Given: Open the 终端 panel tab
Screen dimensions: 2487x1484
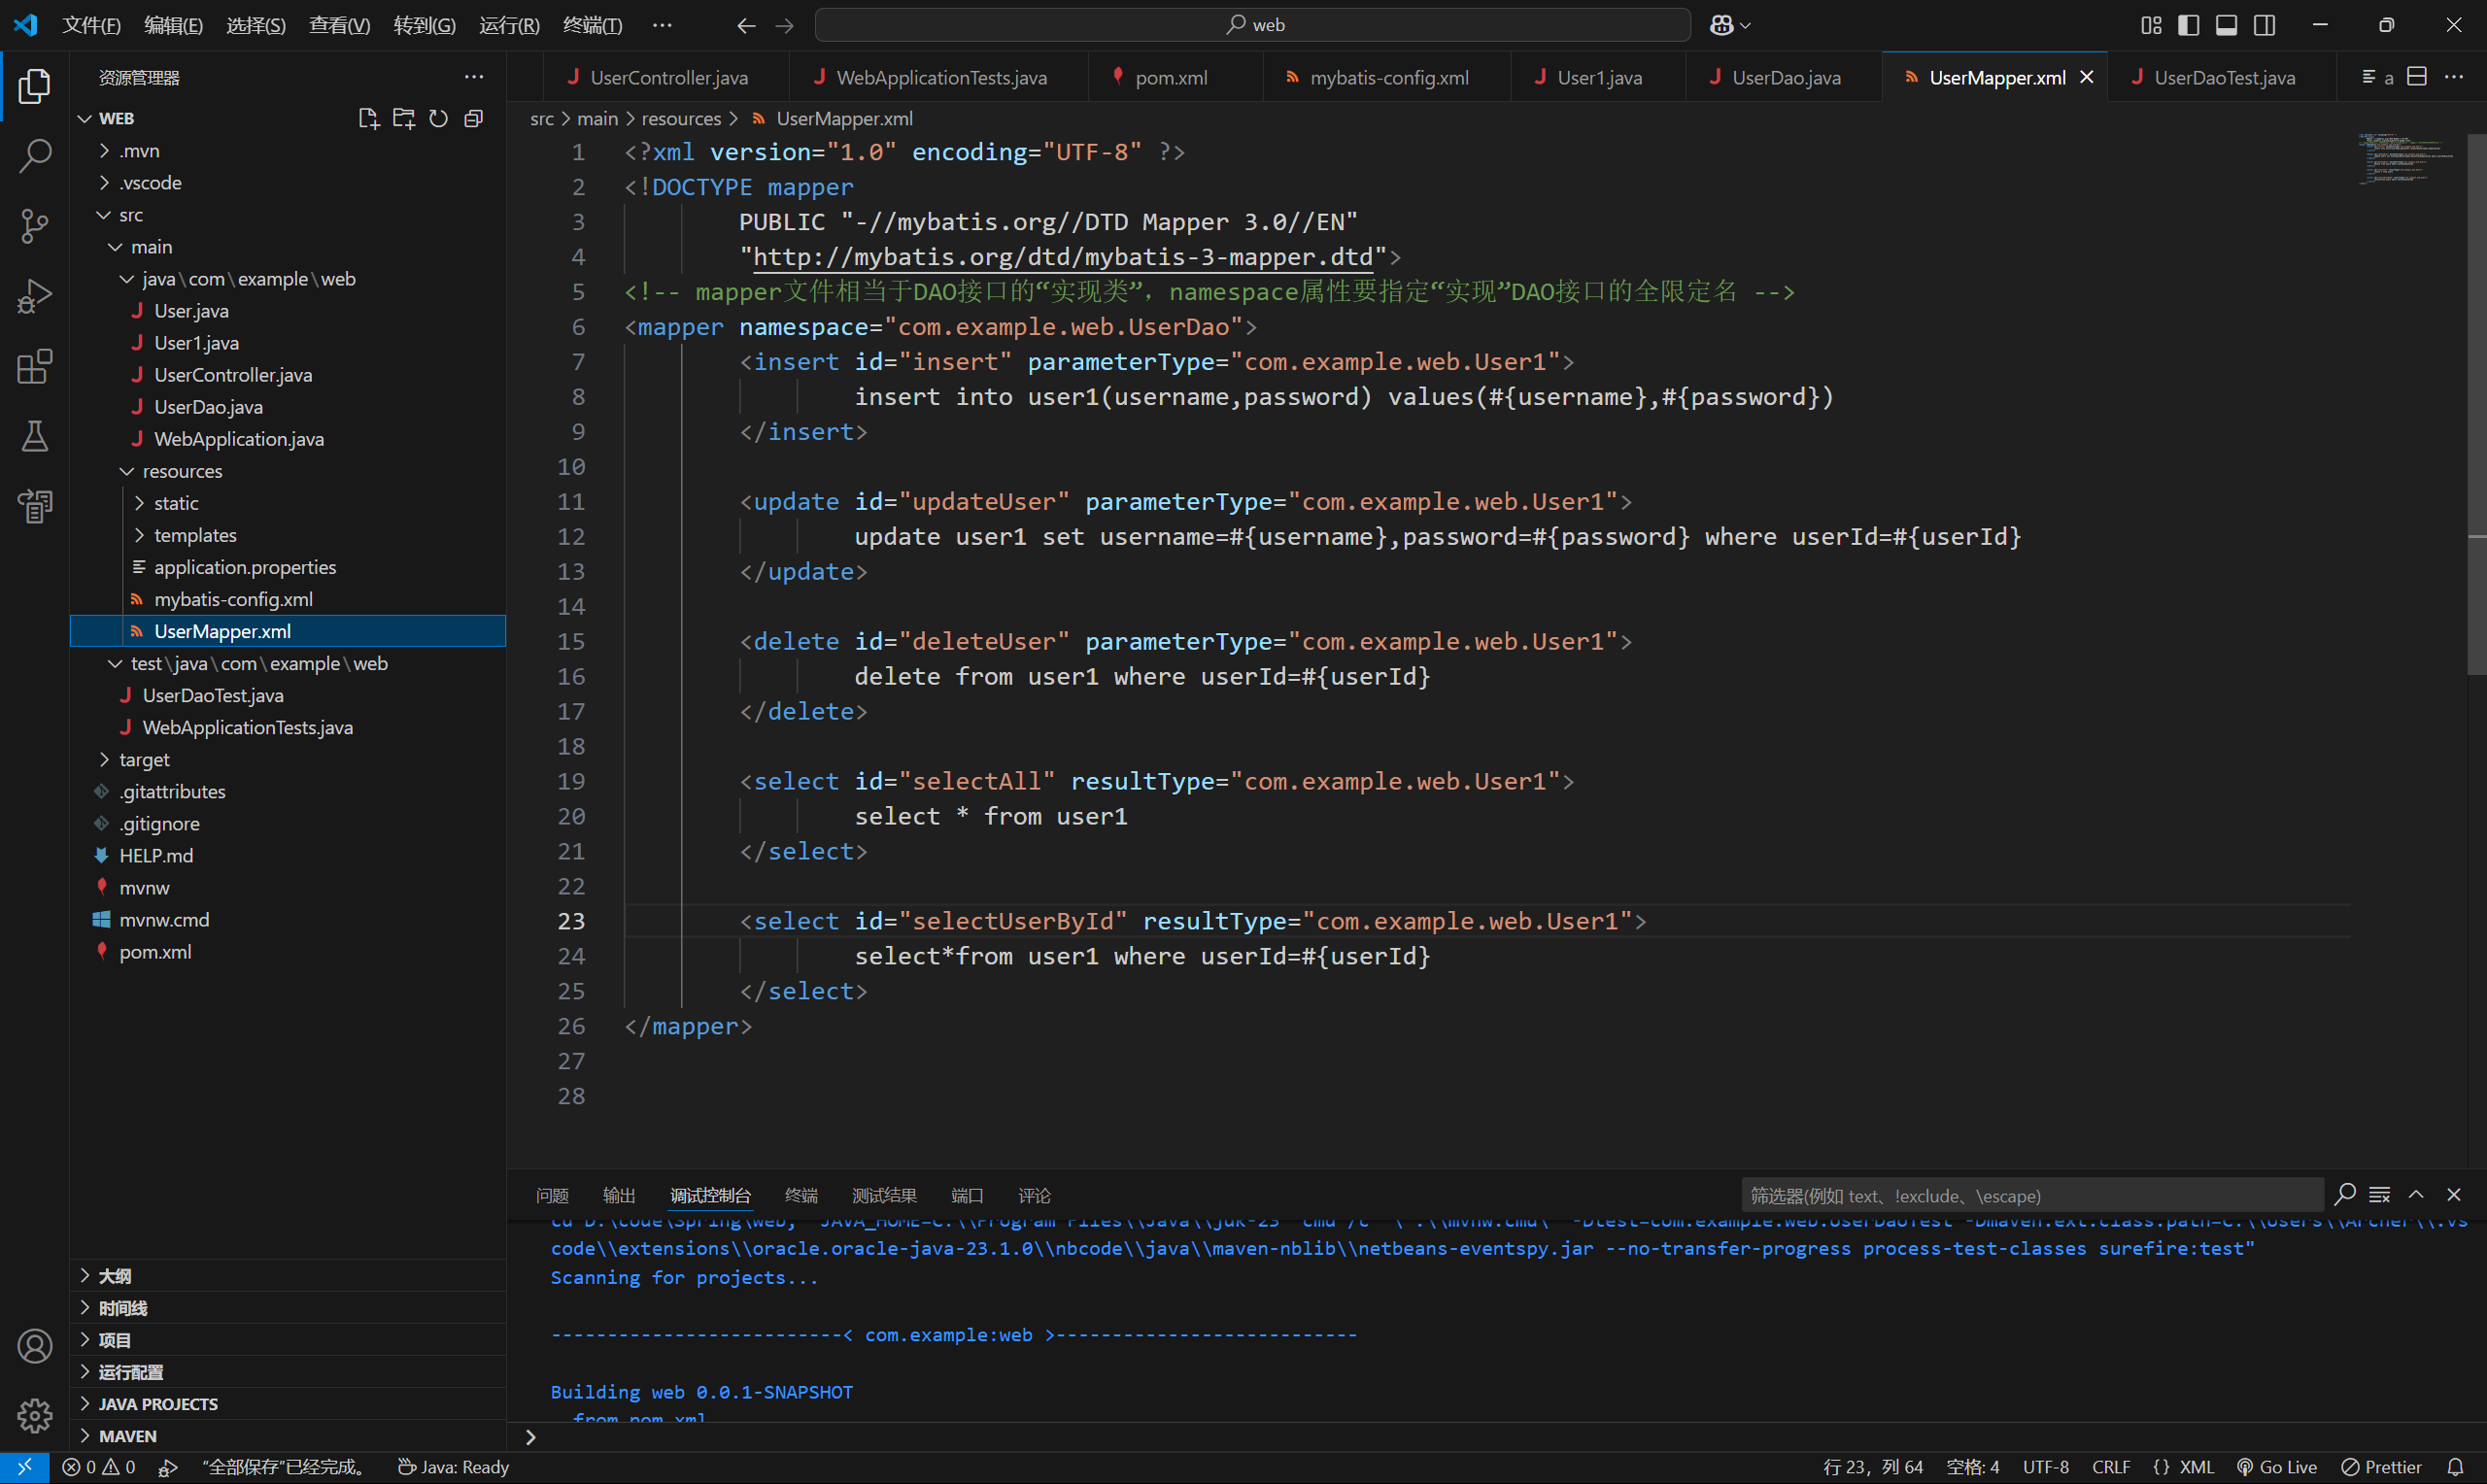Looking at the screenshot, I should click(x=800, y=1195).
